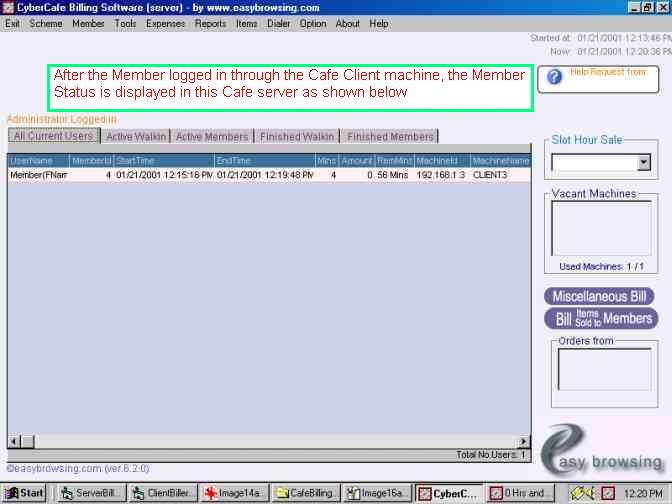This screenshot has height=504, width=672.
Task: Click the Help Request question mark icon
Action: point(554,77)
